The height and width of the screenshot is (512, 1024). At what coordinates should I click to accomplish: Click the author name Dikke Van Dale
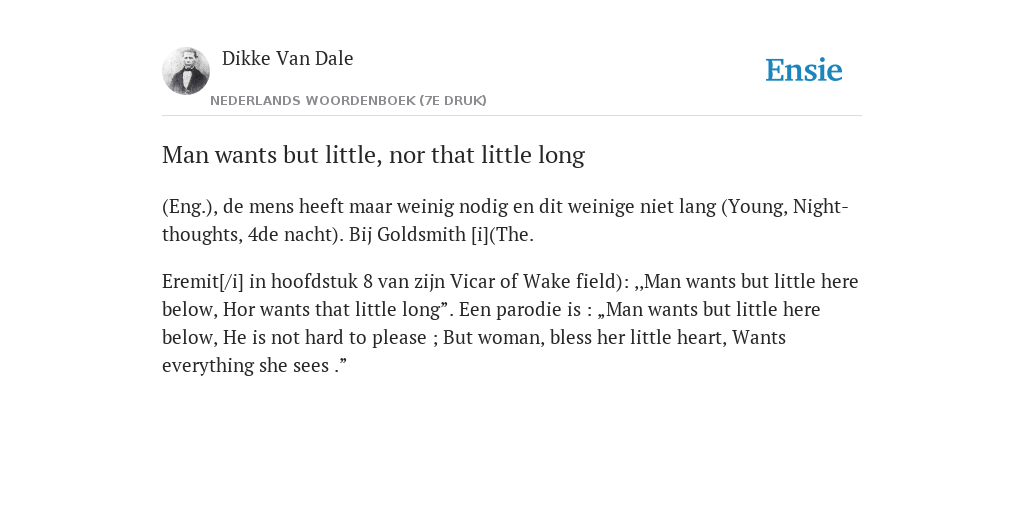click(x=287, y=58)
